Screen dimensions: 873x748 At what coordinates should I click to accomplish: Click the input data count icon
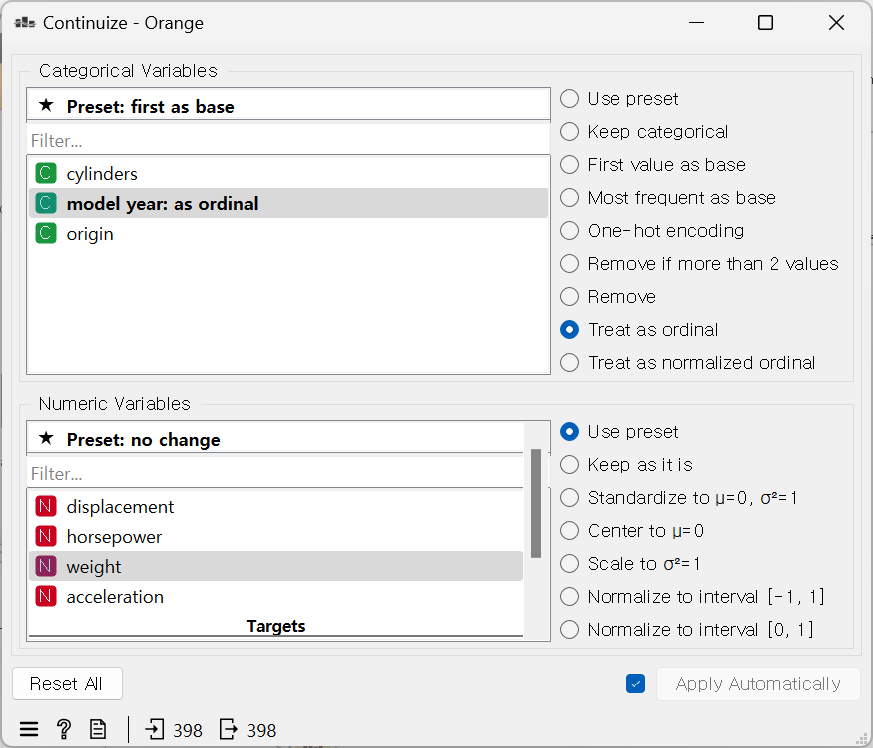pos(155,729)
